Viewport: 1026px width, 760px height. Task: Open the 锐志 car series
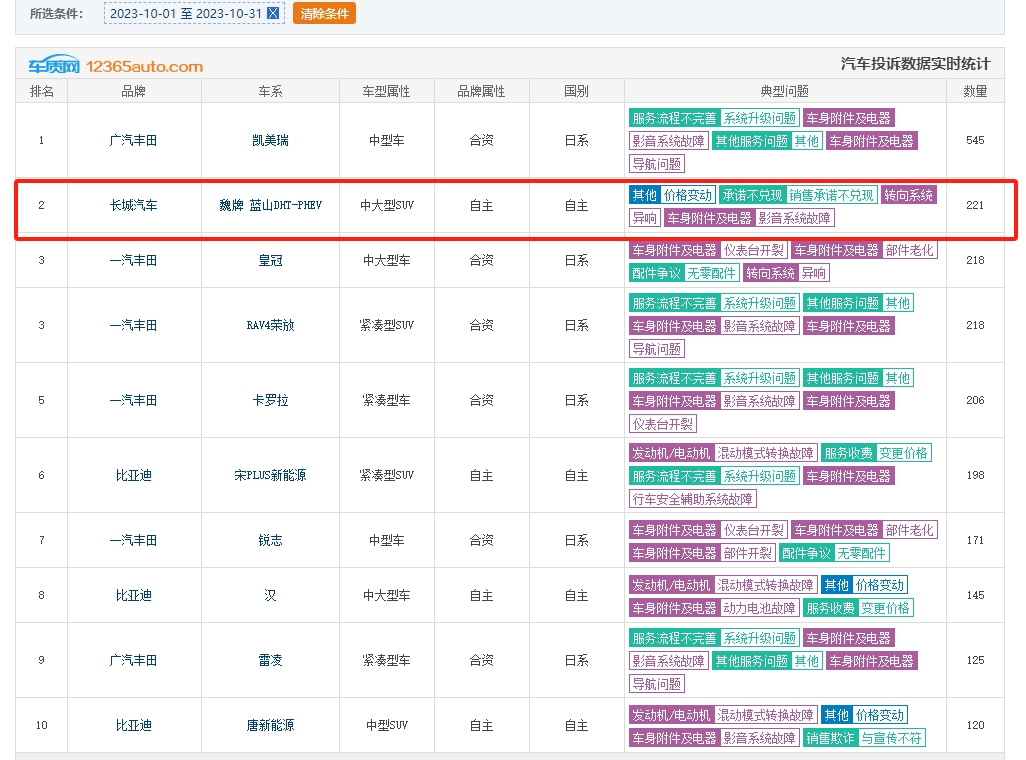(x=270, y=540)
